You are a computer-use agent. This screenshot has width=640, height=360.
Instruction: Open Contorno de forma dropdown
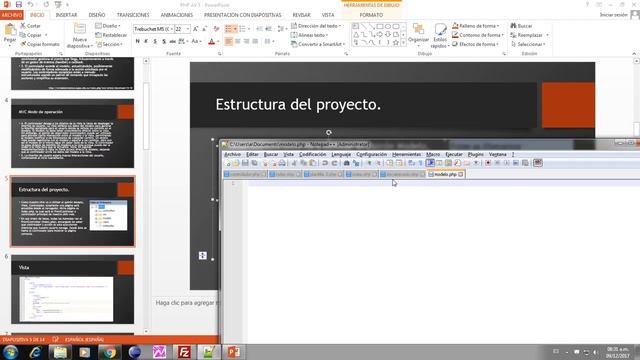pyautogui.click(x=478, y=35)
